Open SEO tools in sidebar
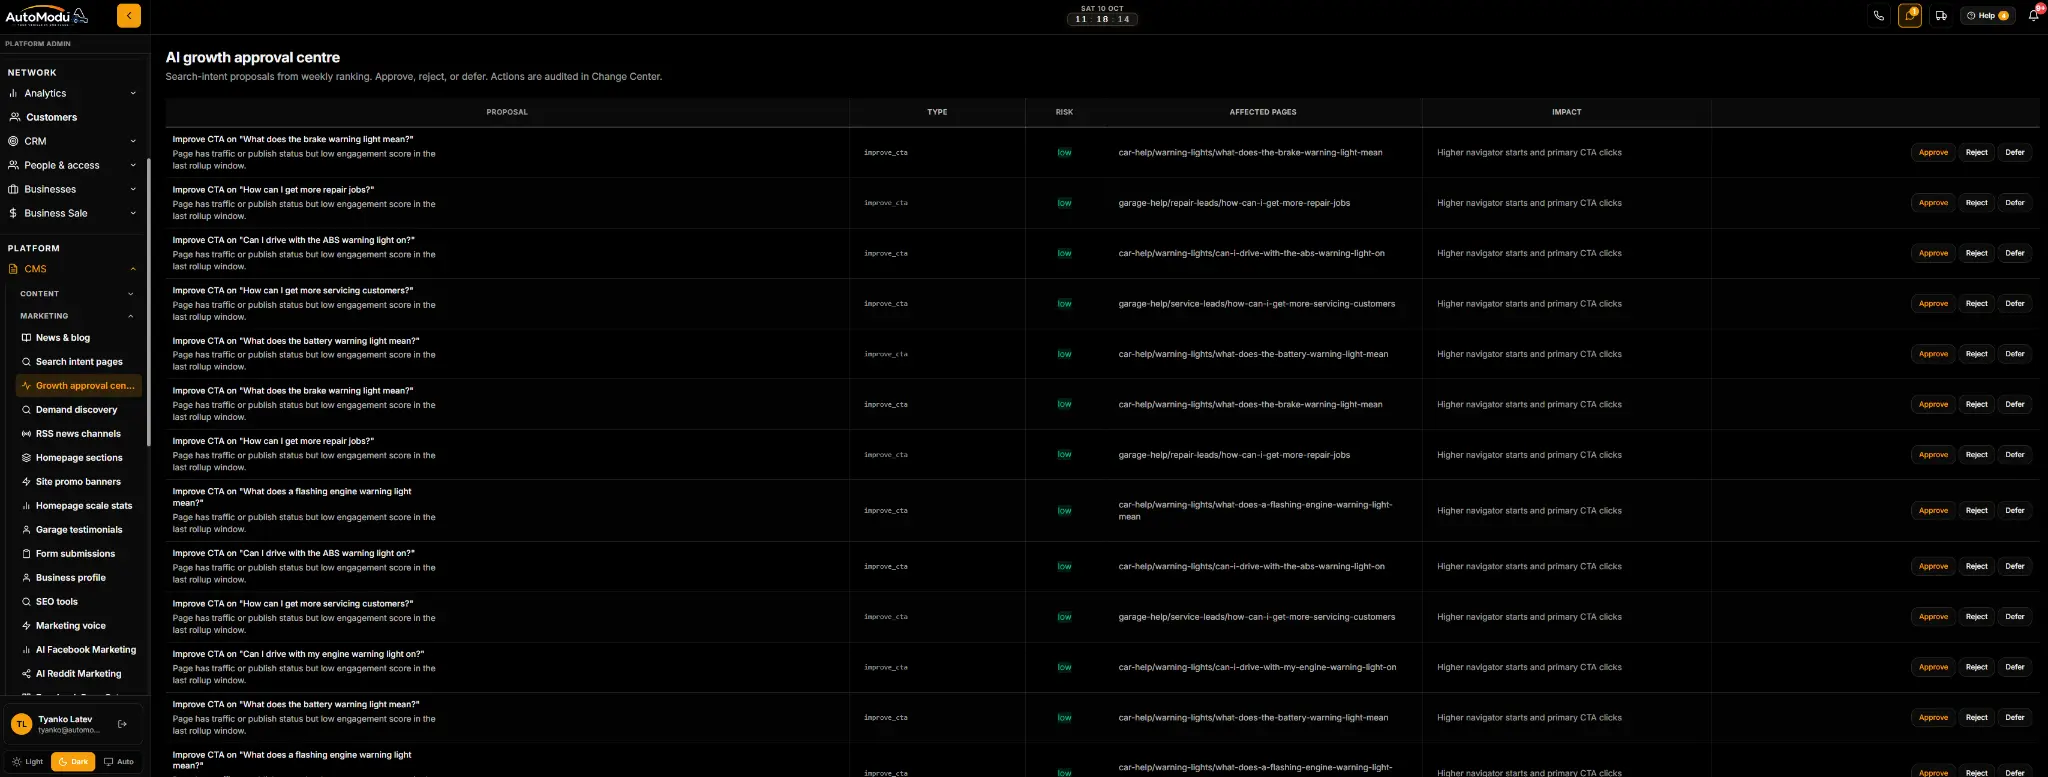 click(79, 602)
